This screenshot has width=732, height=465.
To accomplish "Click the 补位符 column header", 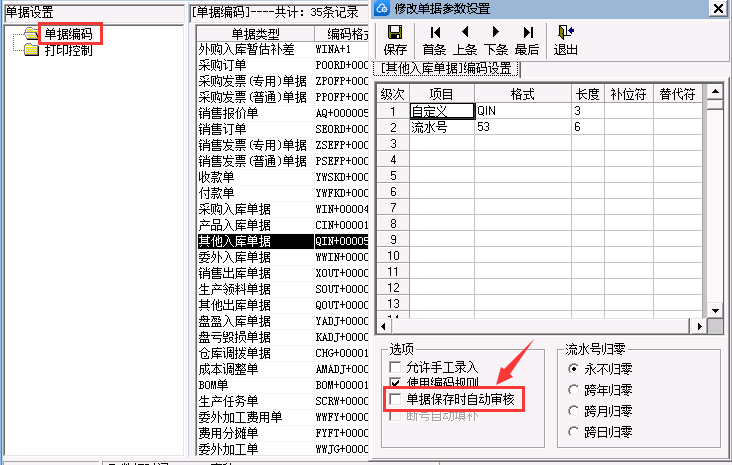I will tap(629, 94).
